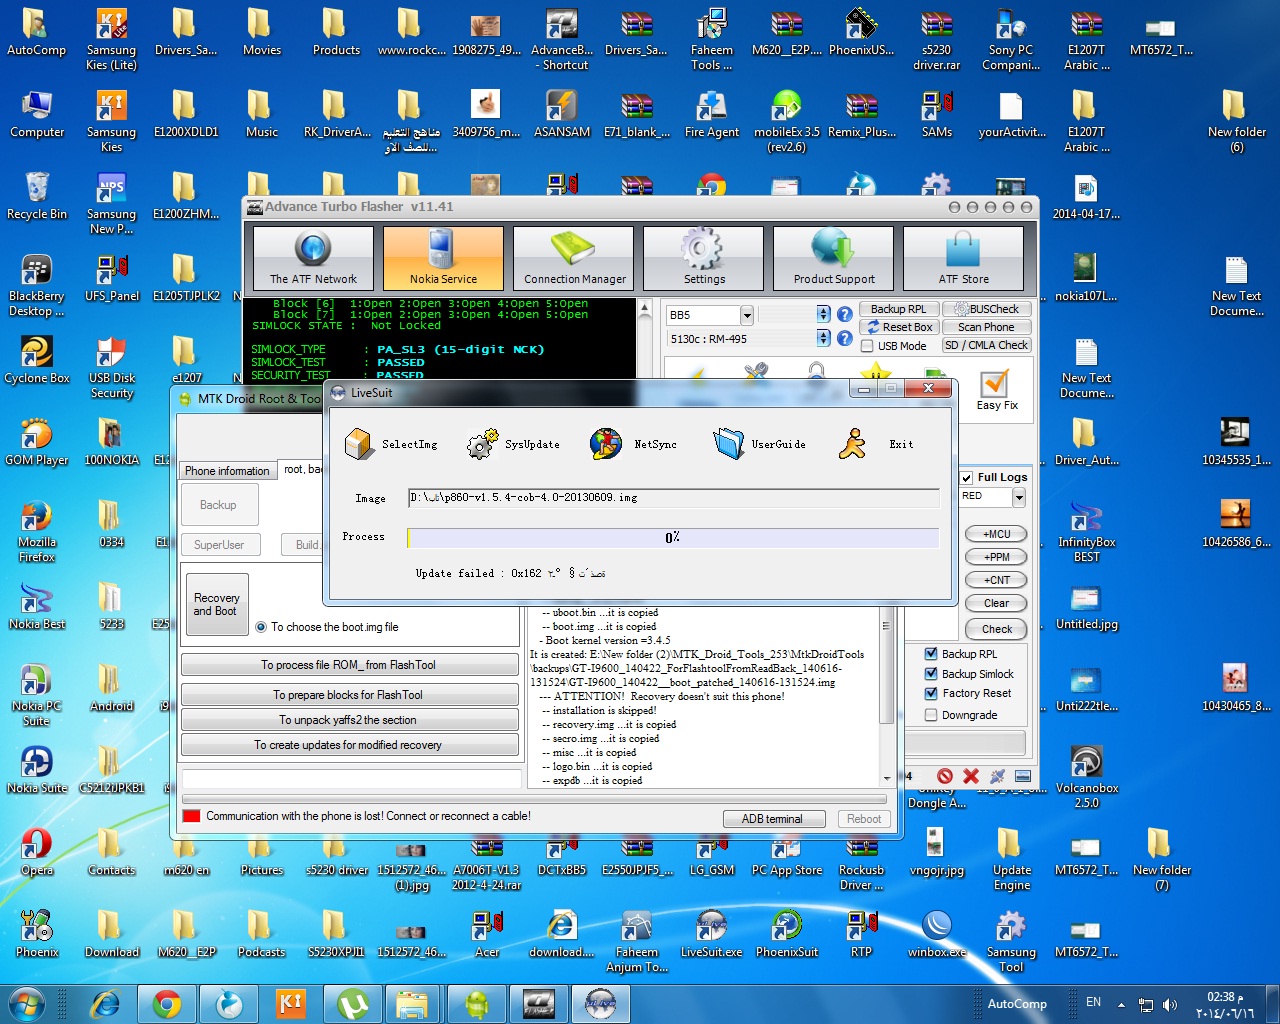Screen dimensions: 1280x1024
Task: Open the RED log color dropdown
Action: (1019, 497)
